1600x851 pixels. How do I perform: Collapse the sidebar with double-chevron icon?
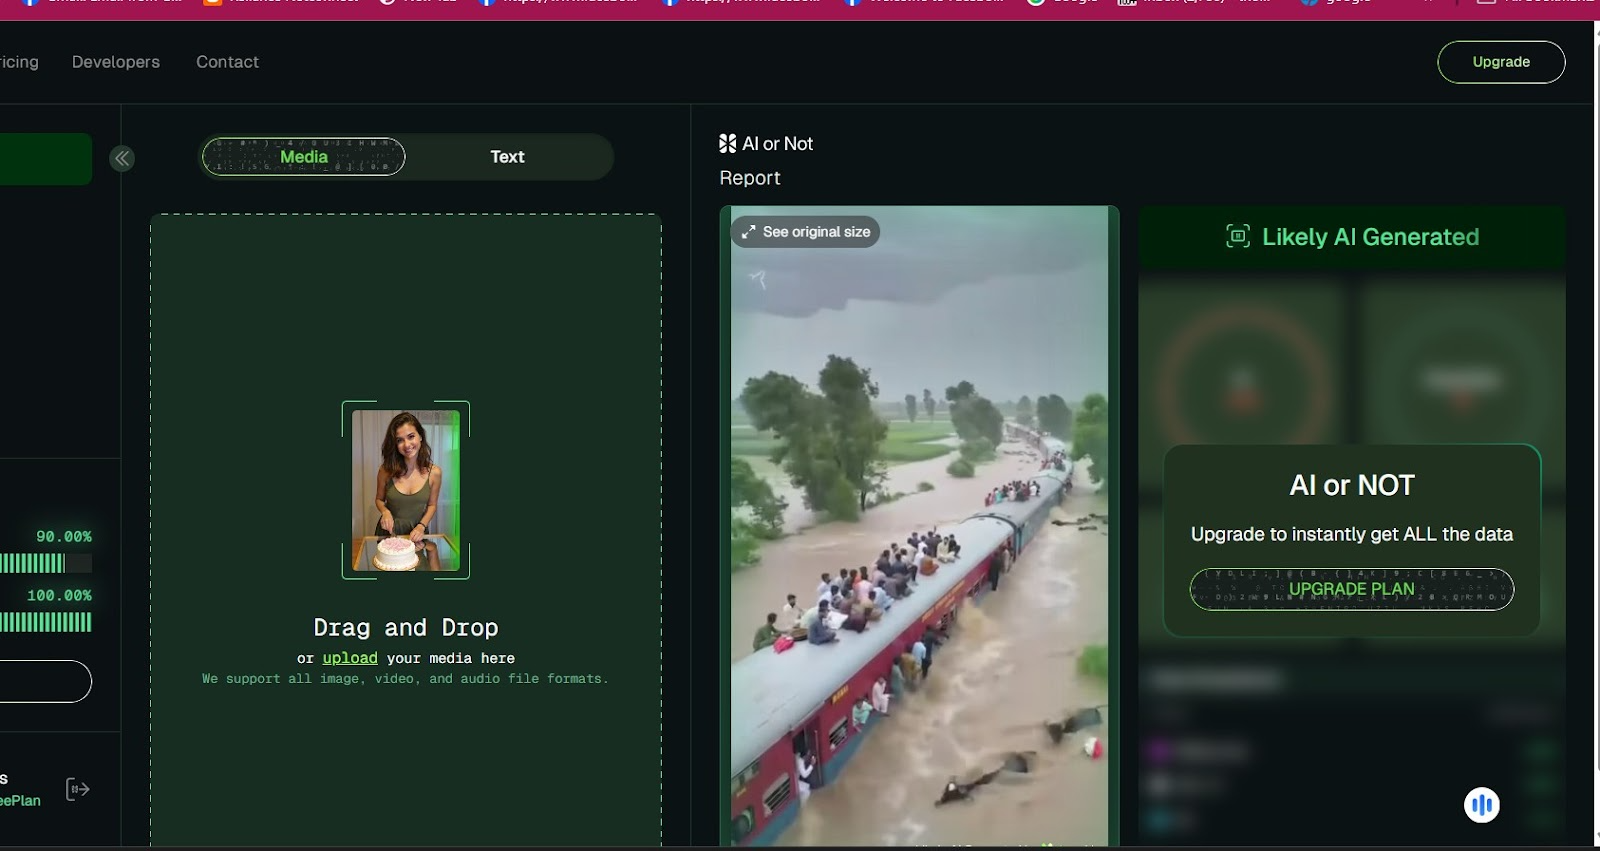pos(122,158)
